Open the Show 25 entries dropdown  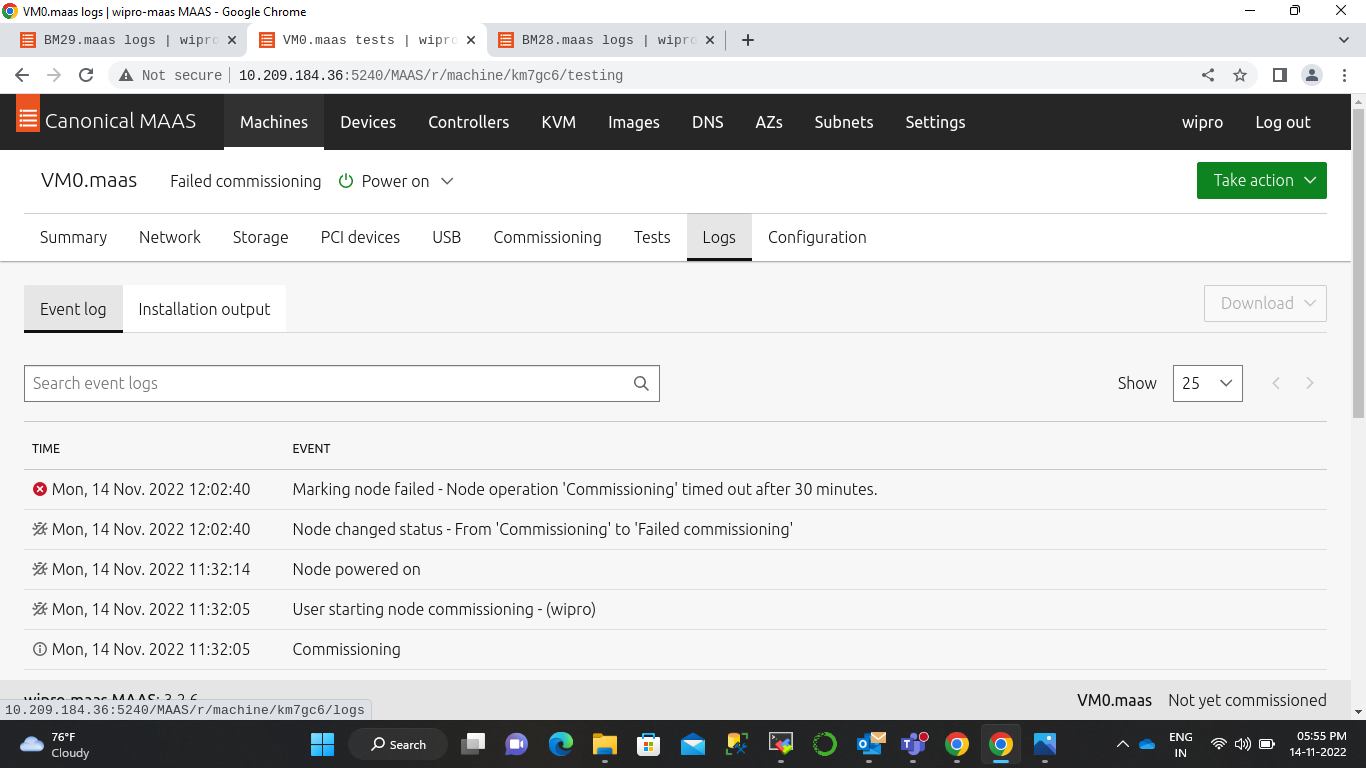click(1208, 383)
